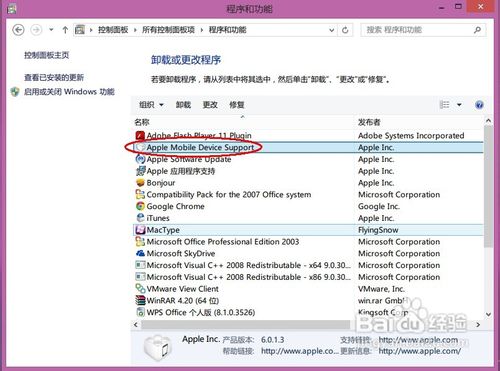Screen dimensions: 500x371
Task: Click the search magnifier icon
Action: click(478, 30)
